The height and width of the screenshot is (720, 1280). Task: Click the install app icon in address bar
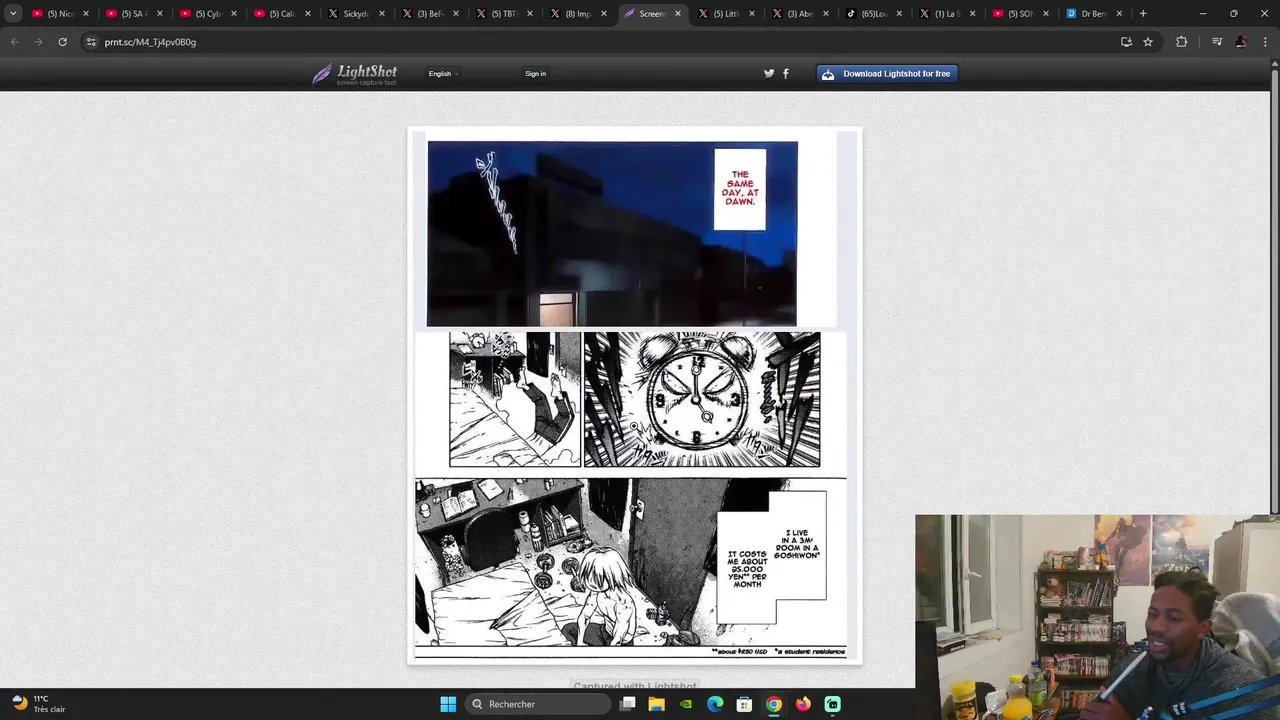[x=1126, y=42]
